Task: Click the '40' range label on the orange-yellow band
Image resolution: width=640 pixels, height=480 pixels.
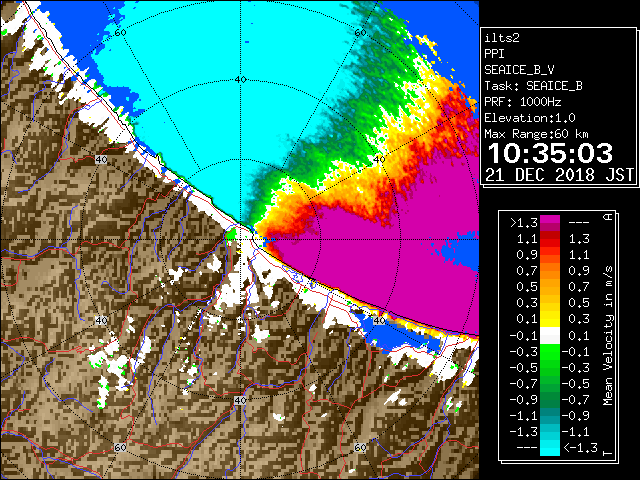Action: (x=379, y=159)
